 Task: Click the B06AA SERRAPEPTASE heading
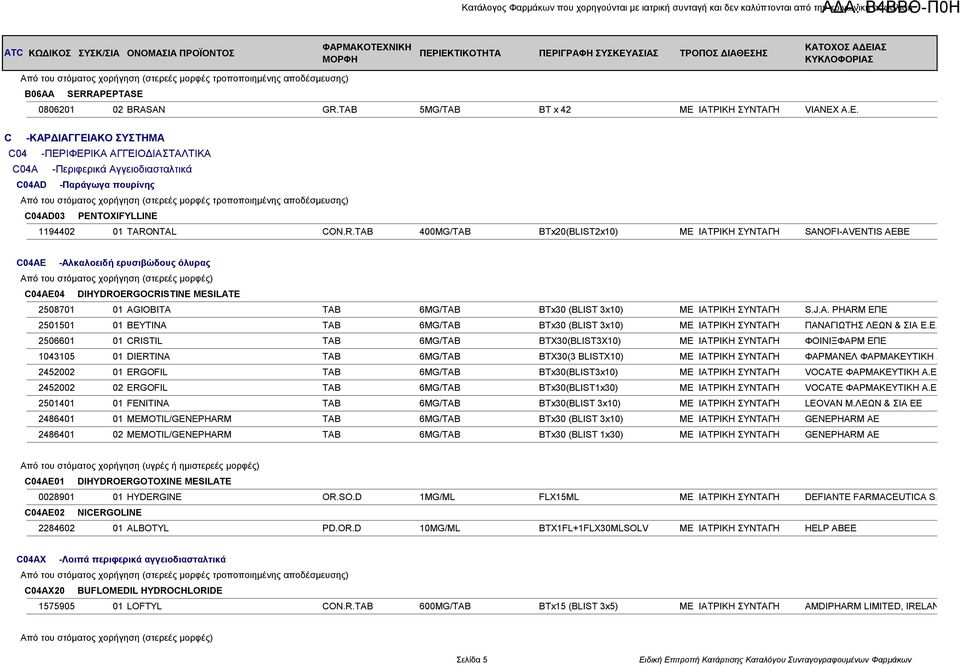(x=83, y=94)
